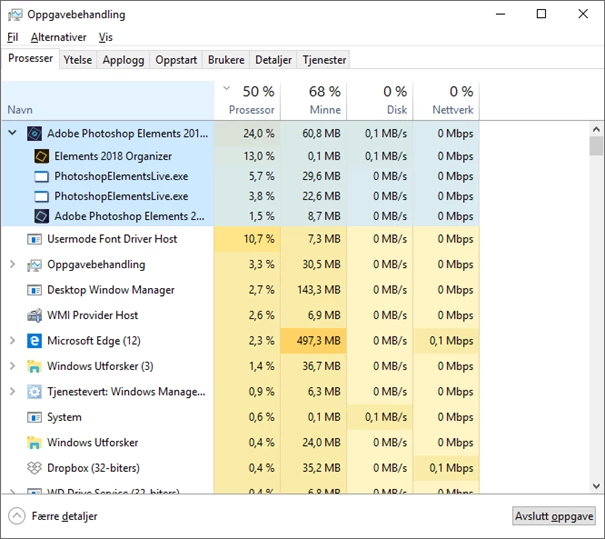
Task: Expand the Microsoft Edge (12) group
Action: [12, 340]
